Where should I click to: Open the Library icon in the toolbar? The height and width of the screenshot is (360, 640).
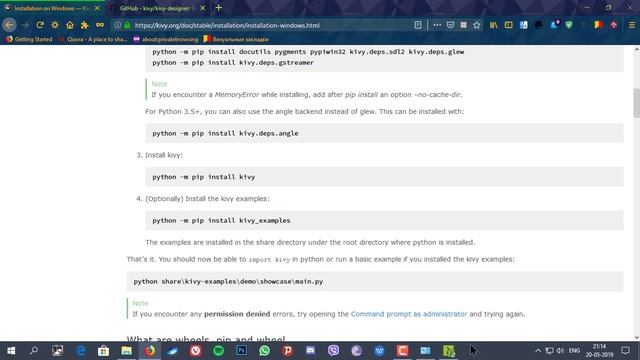493,25
